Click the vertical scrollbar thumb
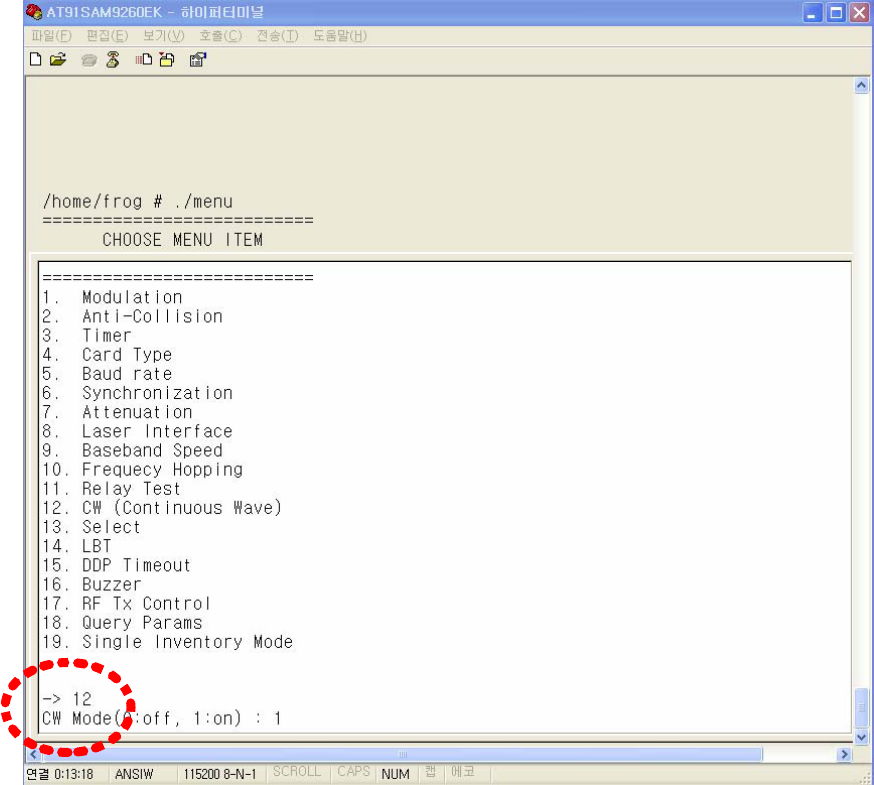874x785 pixels. 861,708
